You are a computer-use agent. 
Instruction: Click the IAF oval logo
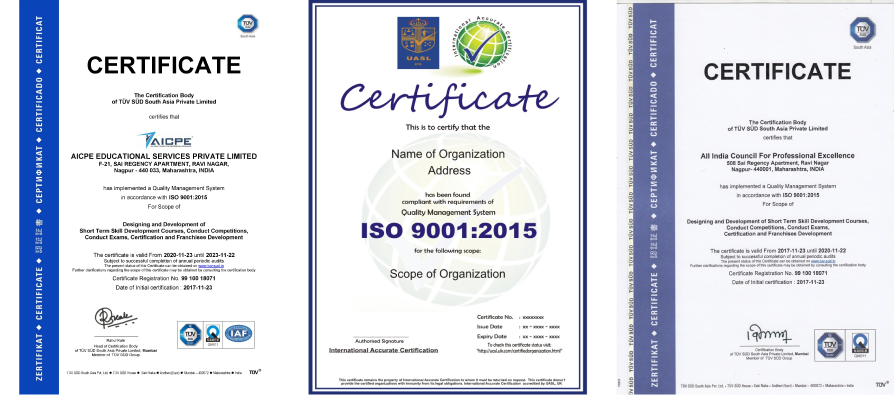[x=238, y=333]
